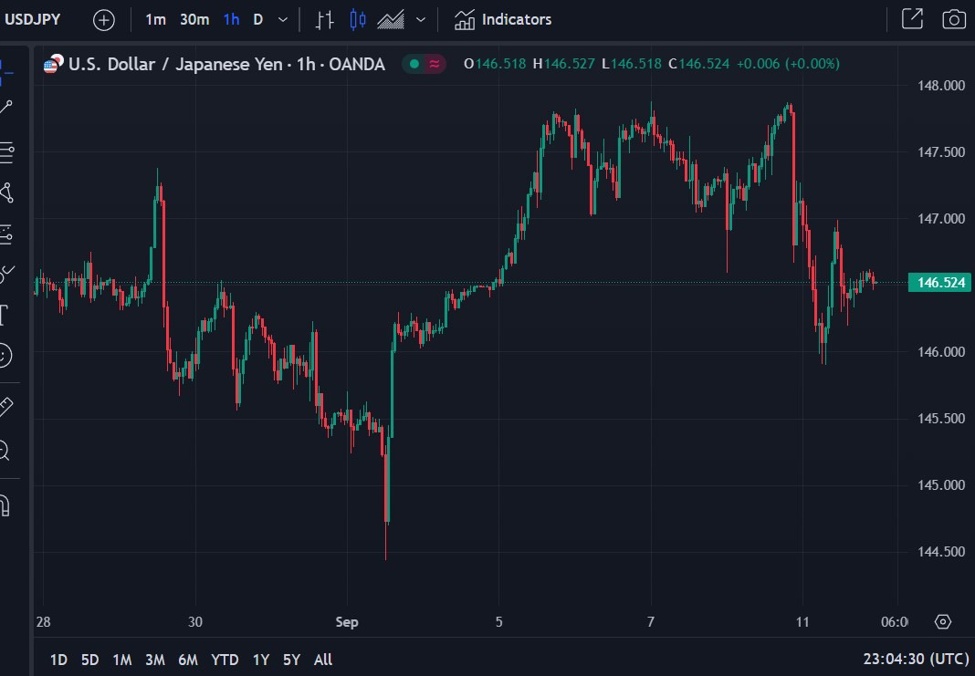
Task: Expand the chart style dropdown arrow
Action: pos(421,20)
